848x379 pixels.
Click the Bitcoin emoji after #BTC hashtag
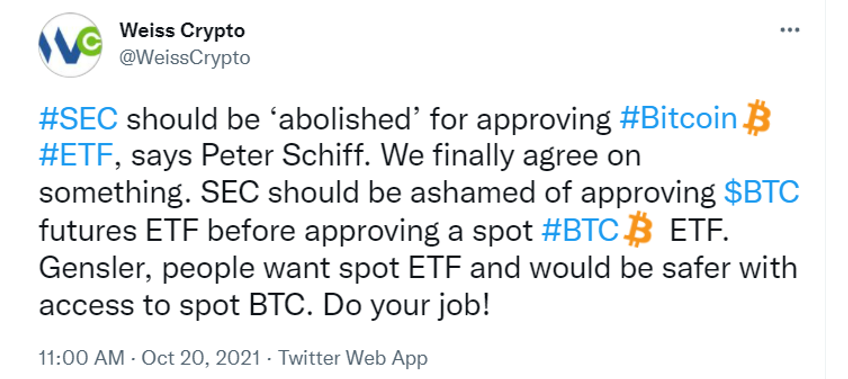tap(638, 231)
